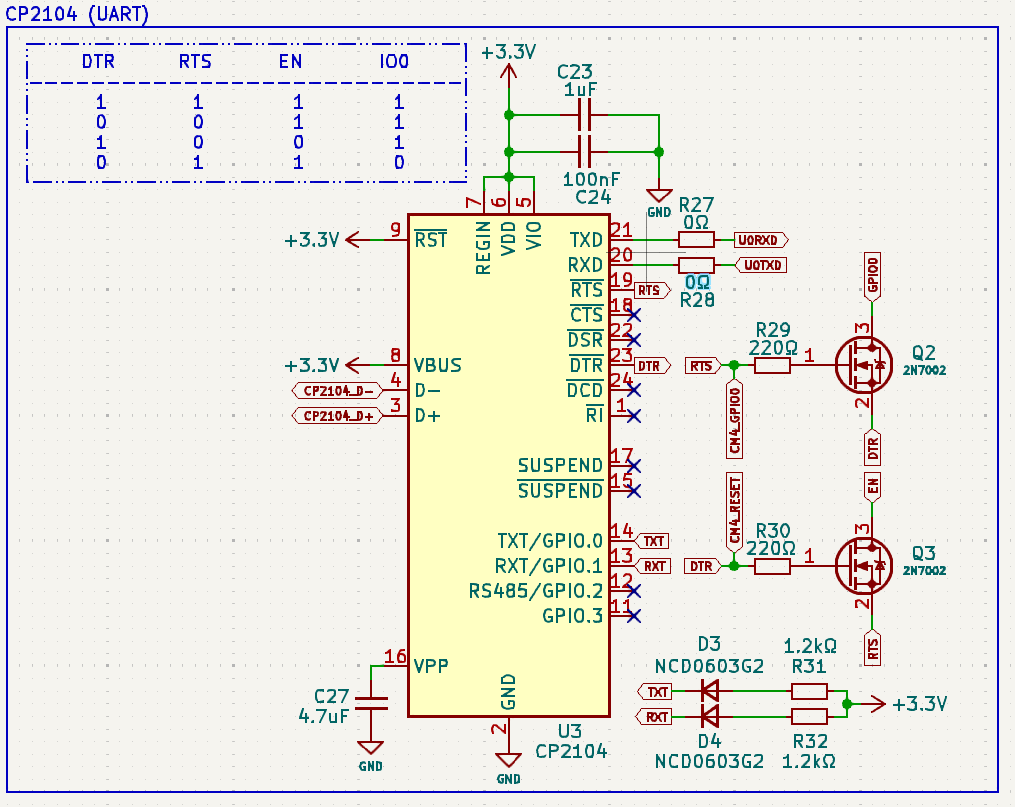Select the C24 100nF capacitor symbol
1015x807 pixels.
pyautogui.click(x=584, y=152)
